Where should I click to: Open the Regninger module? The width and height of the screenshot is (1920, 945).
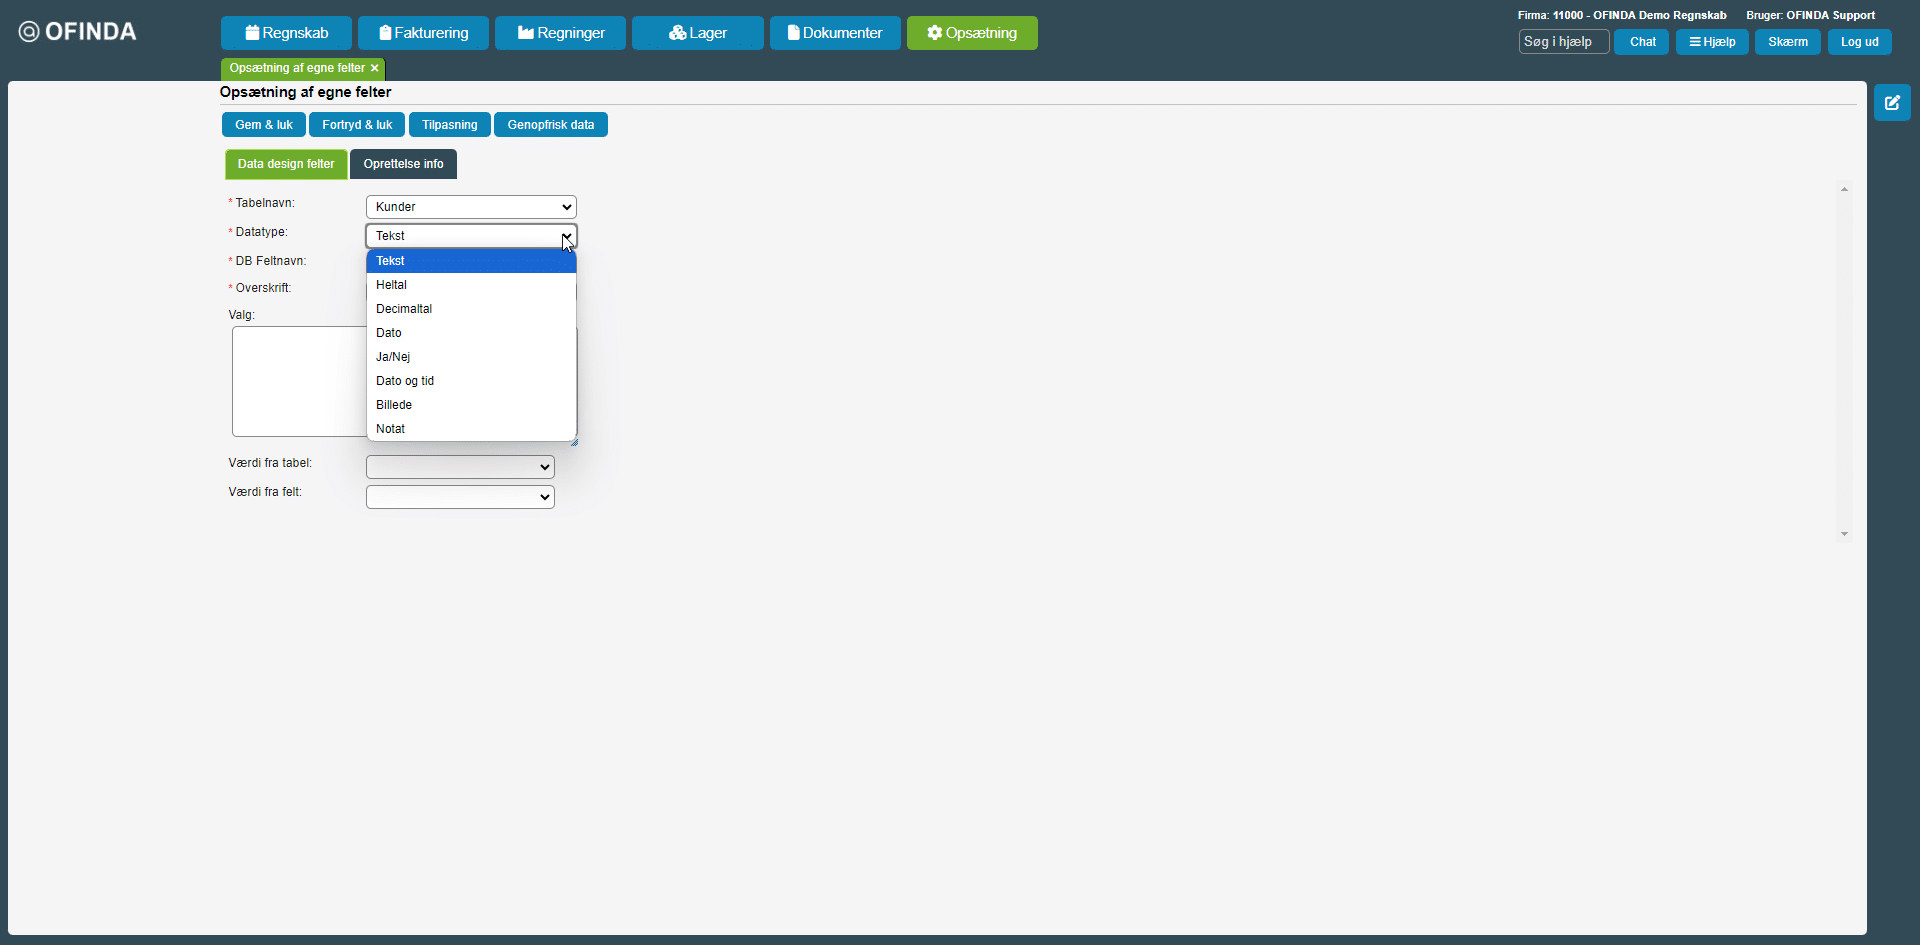tap(560, 33)
